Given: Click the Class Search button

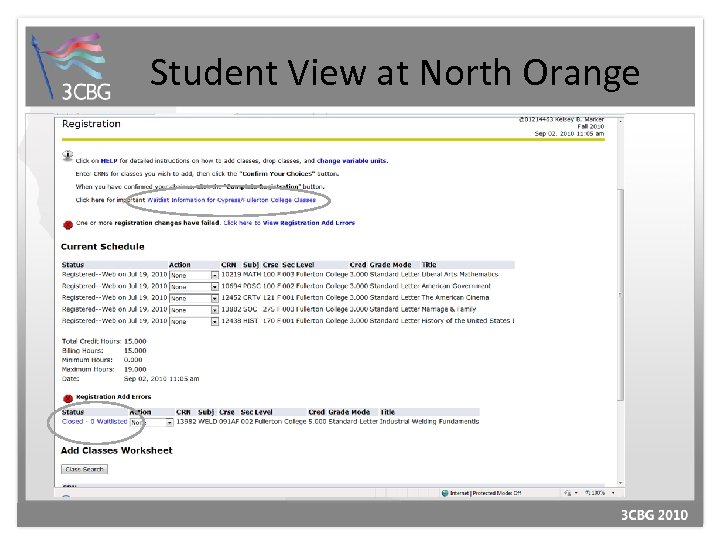Looking at the screenshot, I should 84,469.
